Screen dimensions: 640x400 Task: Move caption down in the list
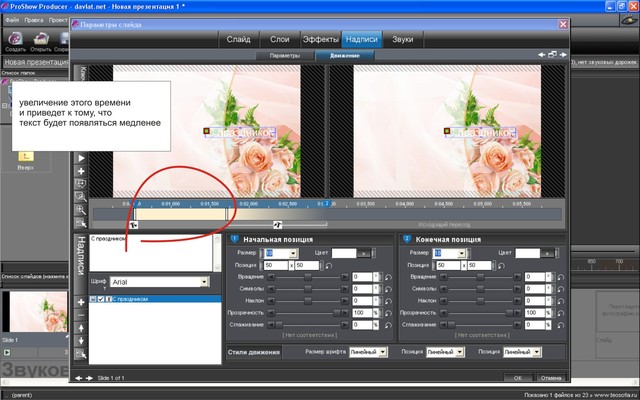(81, 341)
